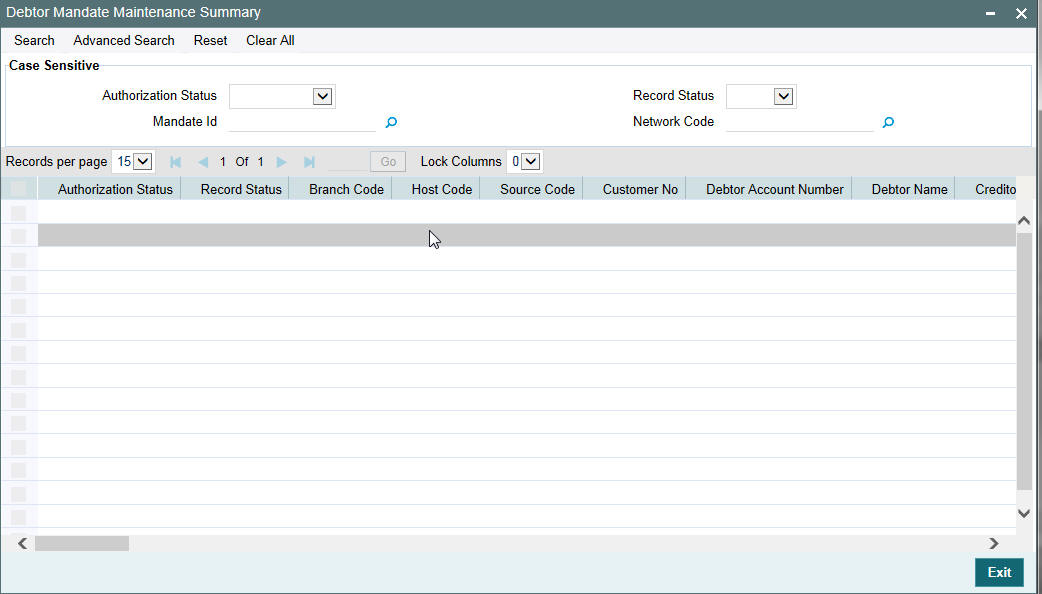Screen dimensions: 1042x594
Task: Click Search in the toolbar
Action: 35,41
